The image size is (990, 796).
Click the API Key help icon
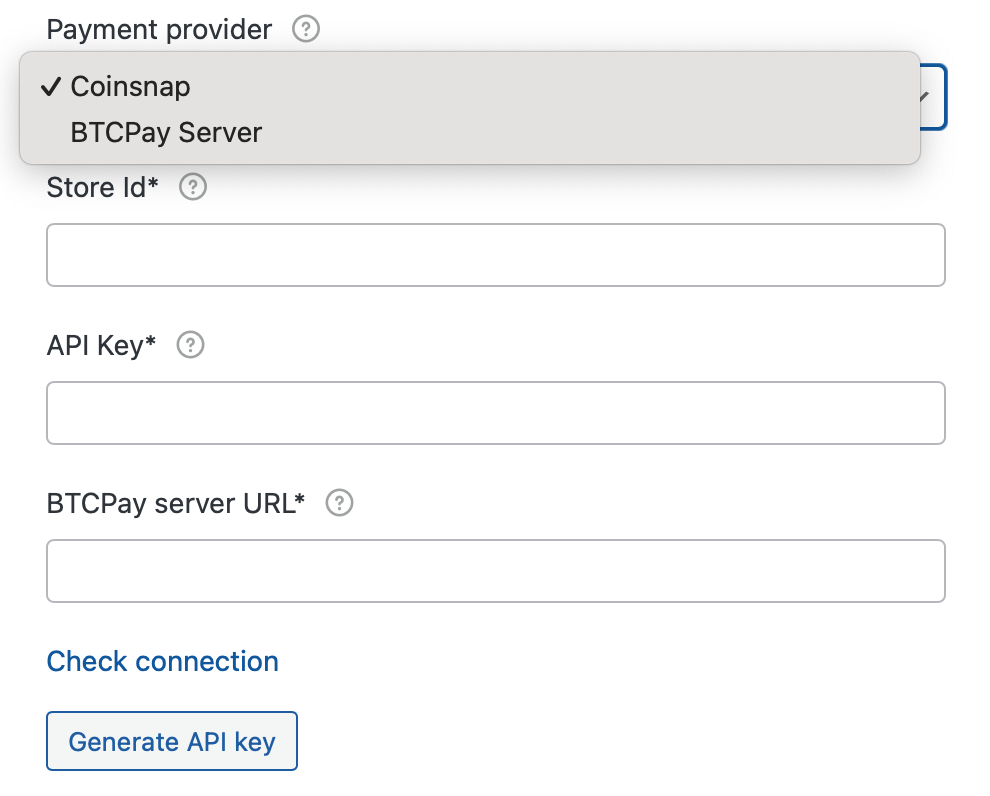pyautogui.click(x=189, y=345)
